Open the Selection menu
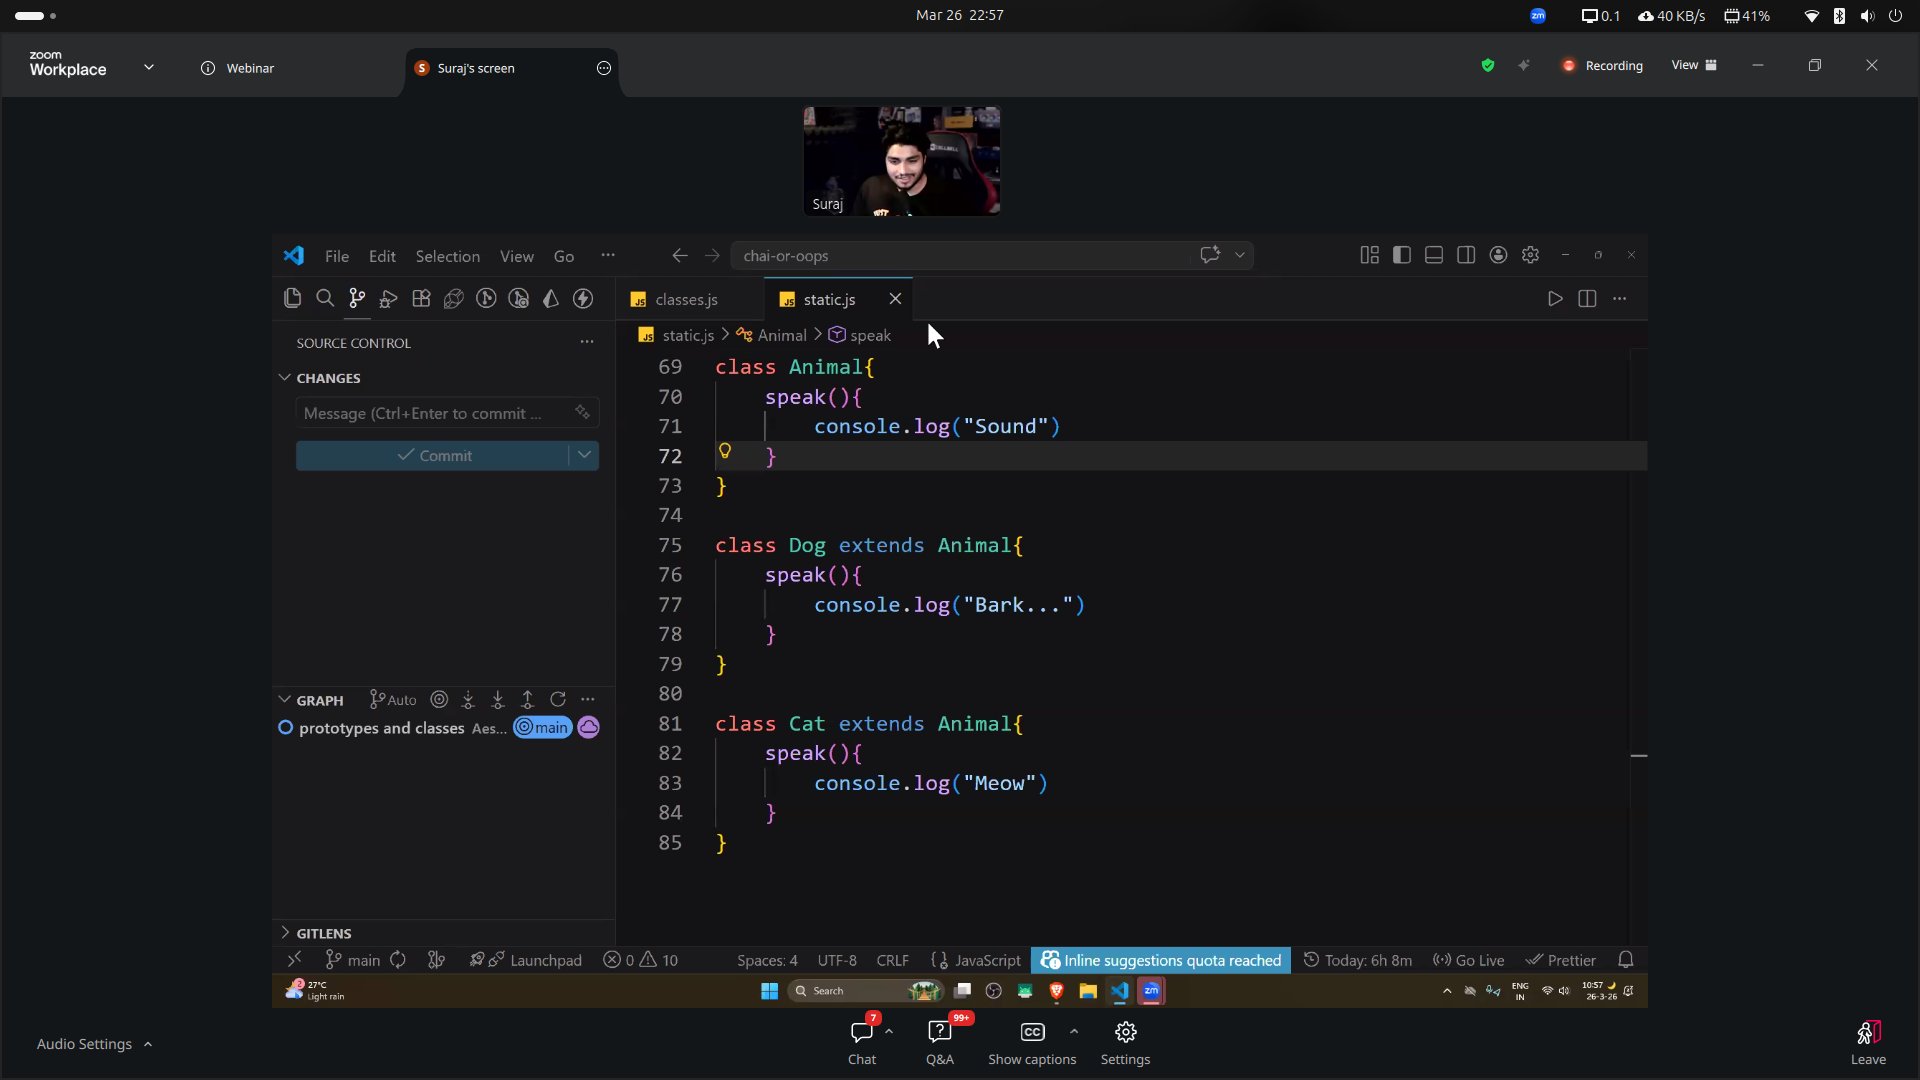Screen dimensions: 1920x1080 pyautogui.click(x=447, y=256)
